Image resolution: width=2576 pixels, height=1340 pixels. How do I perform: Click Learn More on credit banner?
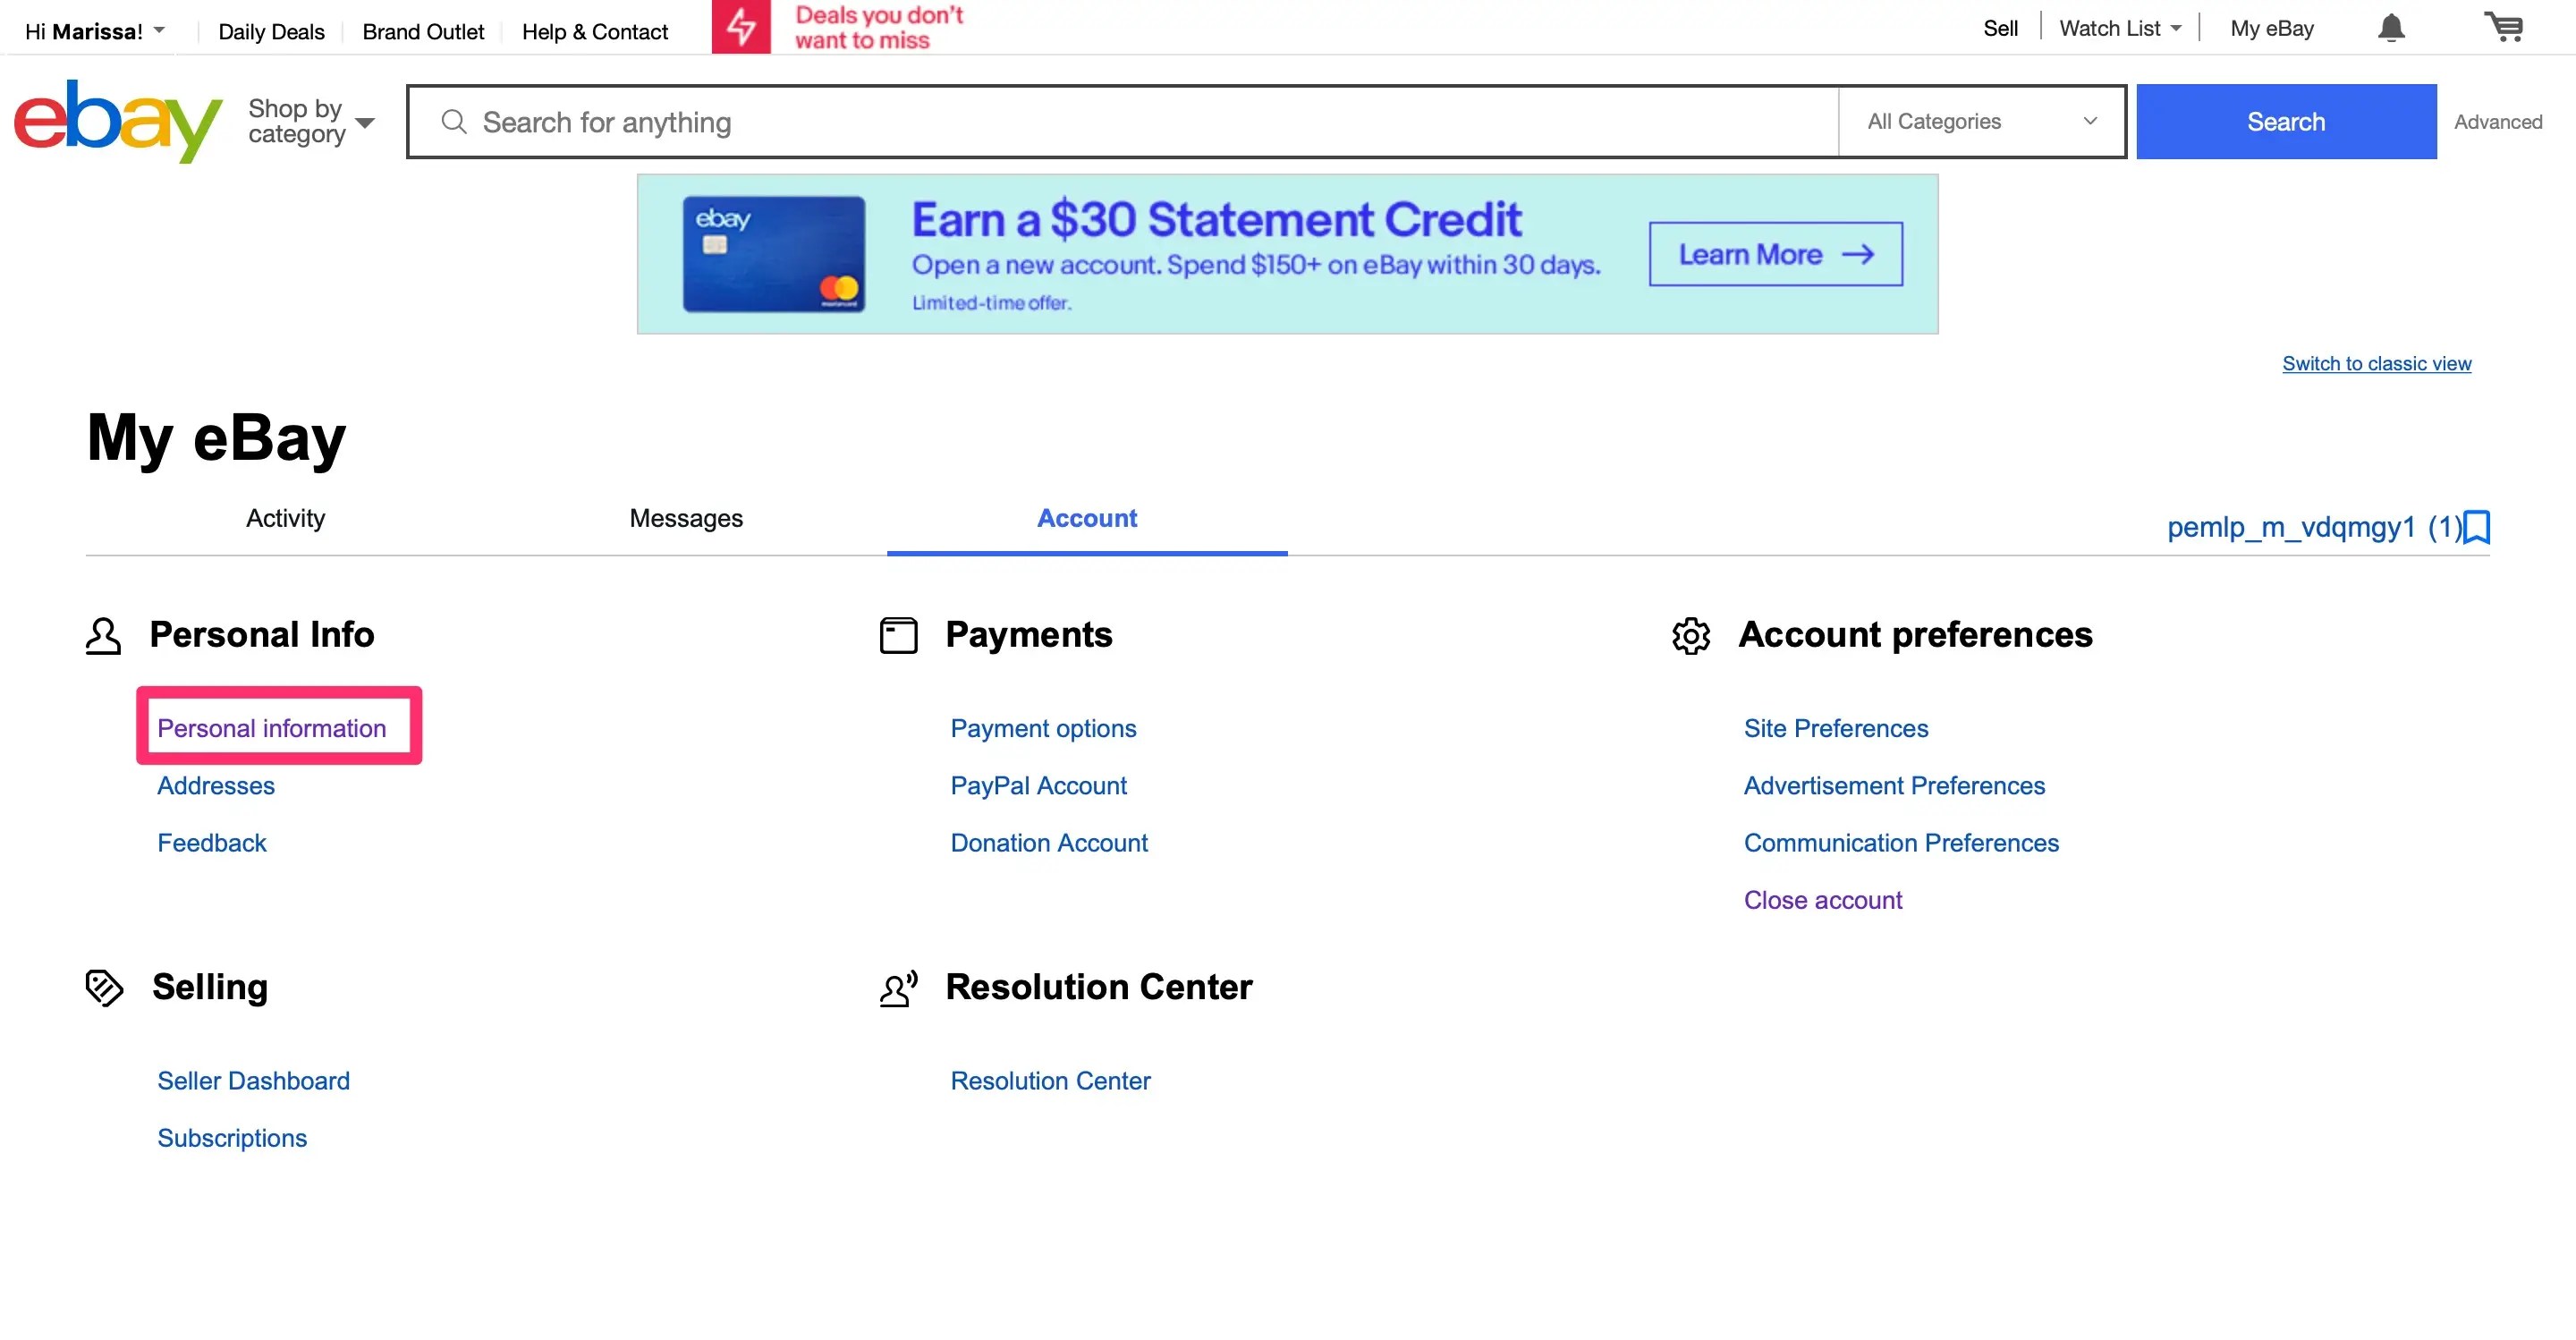[x=1775, y=254]
